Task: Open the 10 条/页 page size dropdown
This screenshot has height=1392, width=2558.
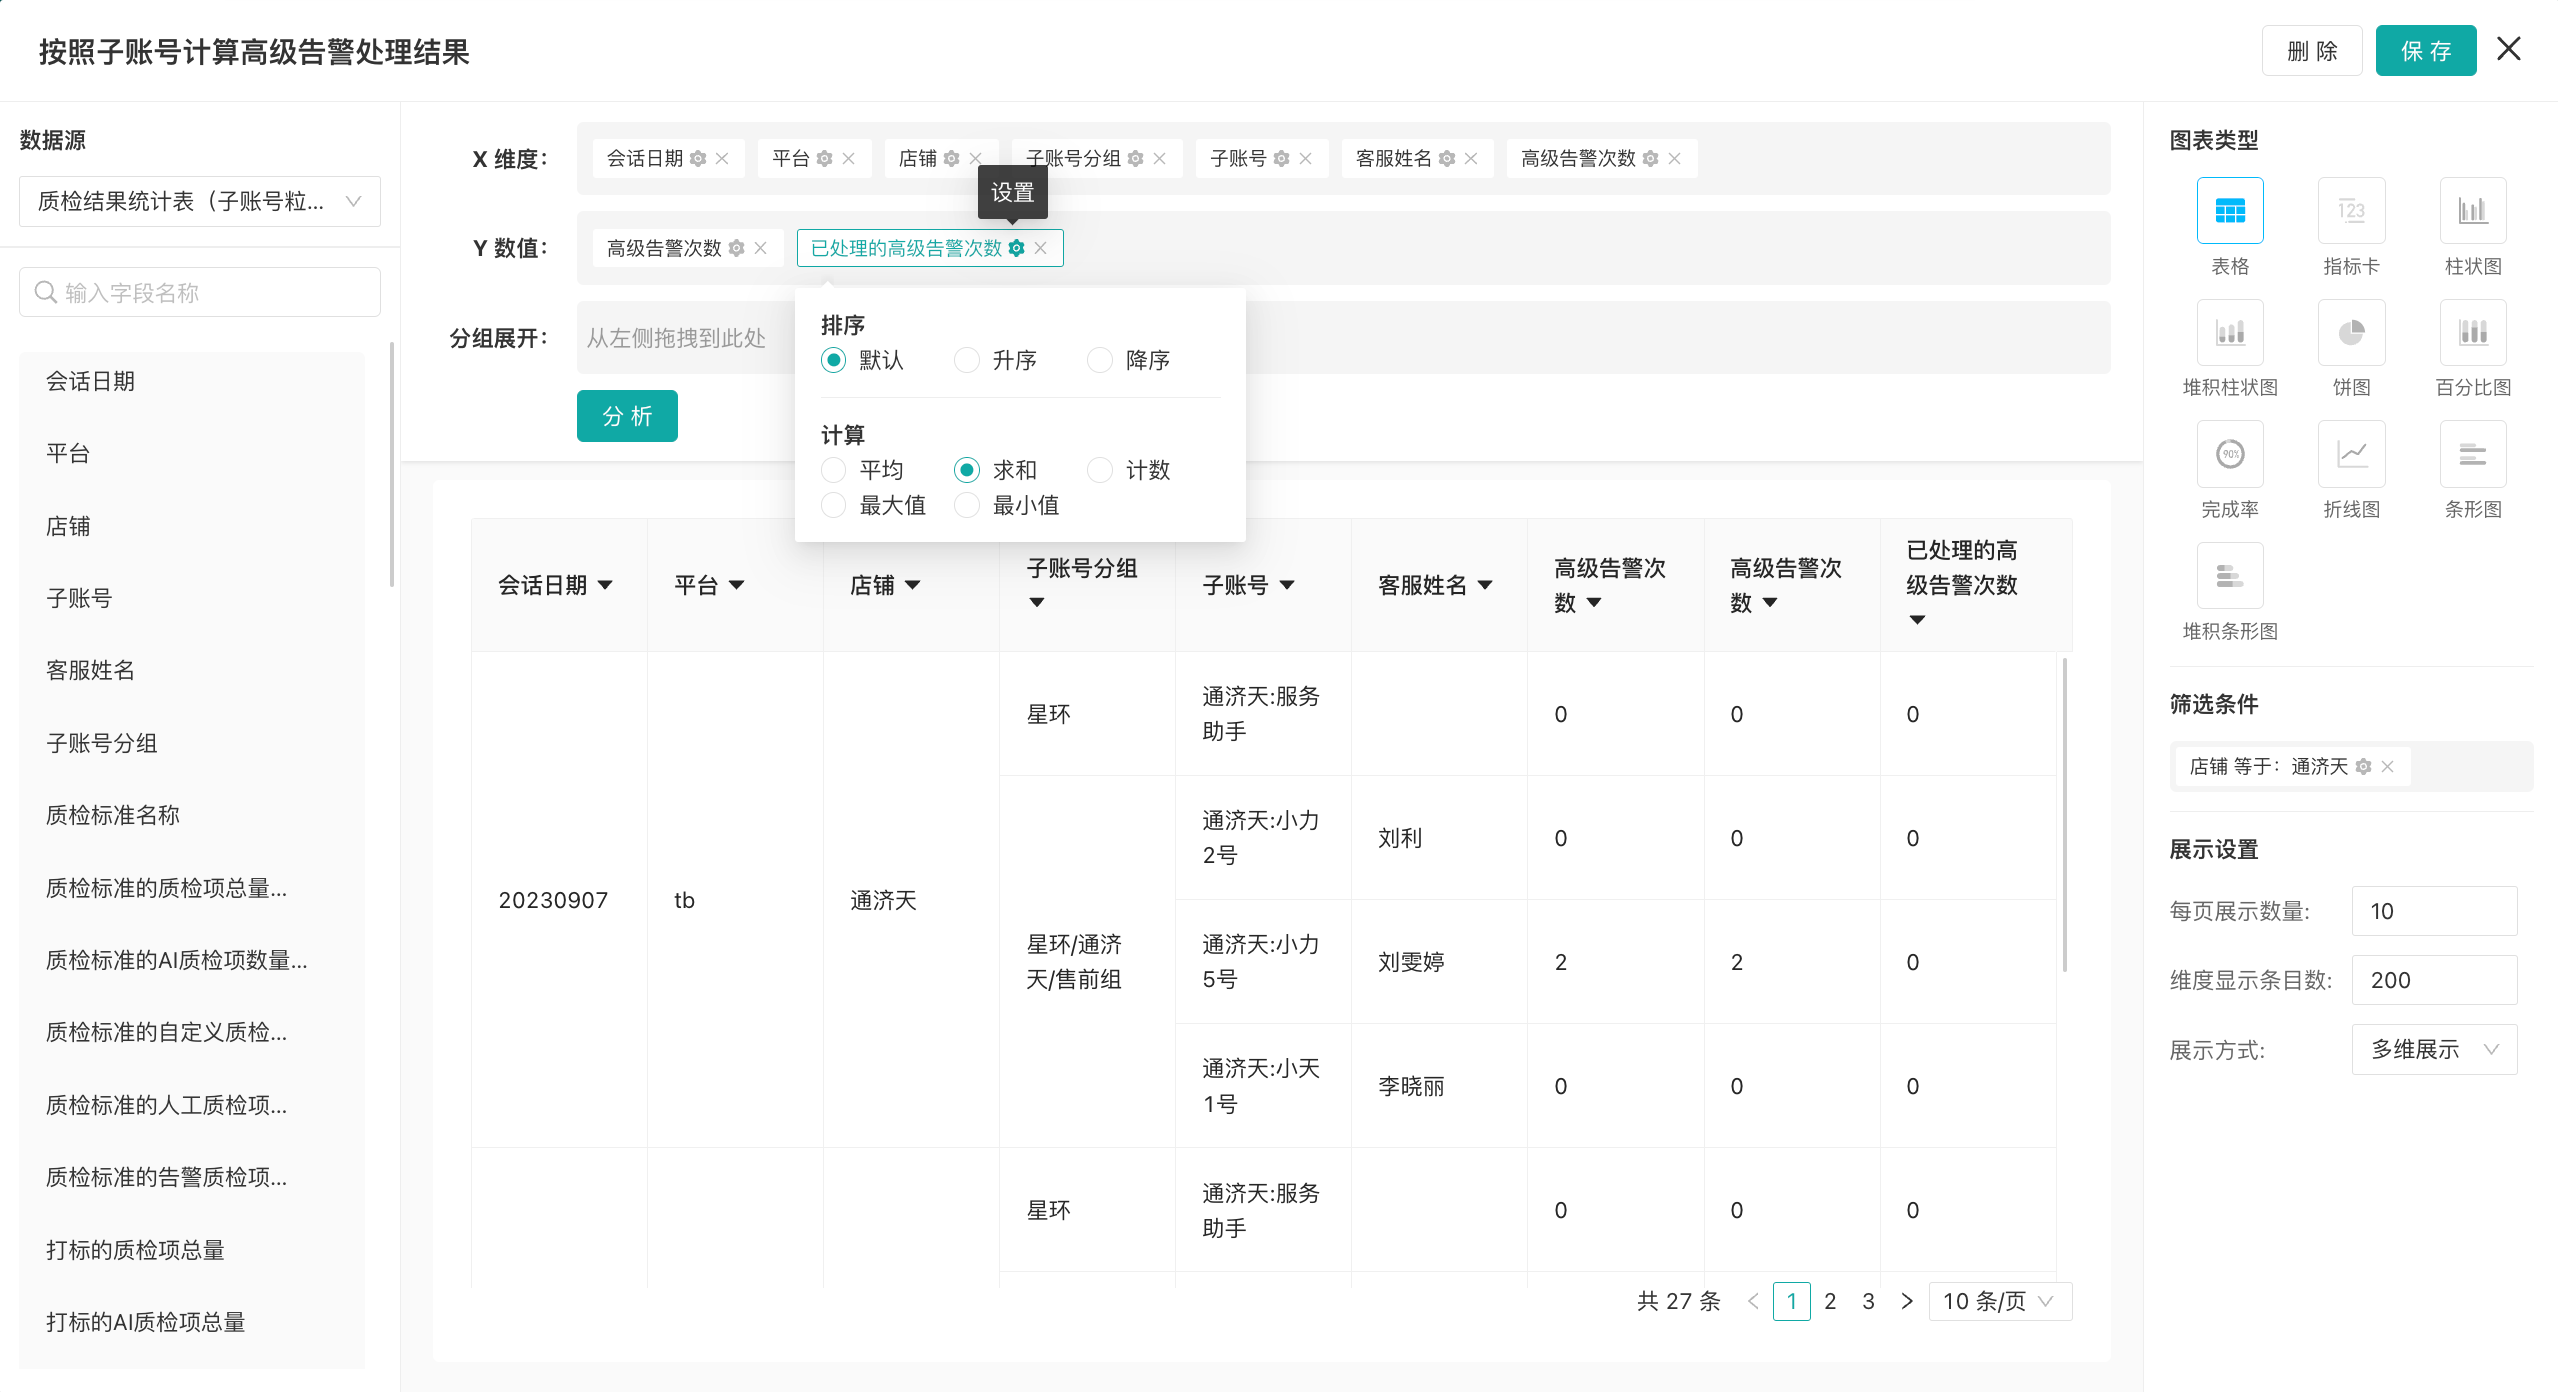Action: pyautogui.click(x=1999, y=1301)
